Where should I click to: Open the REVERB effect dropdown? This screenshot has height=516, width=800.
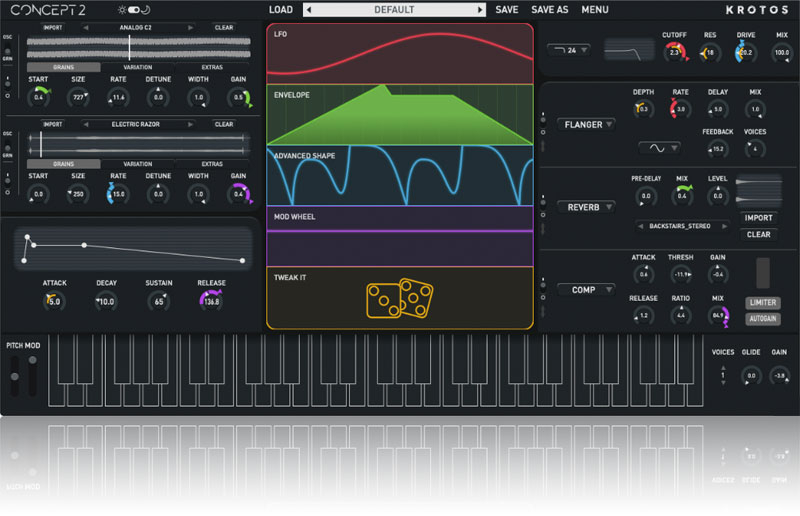[x=587, y=207]
